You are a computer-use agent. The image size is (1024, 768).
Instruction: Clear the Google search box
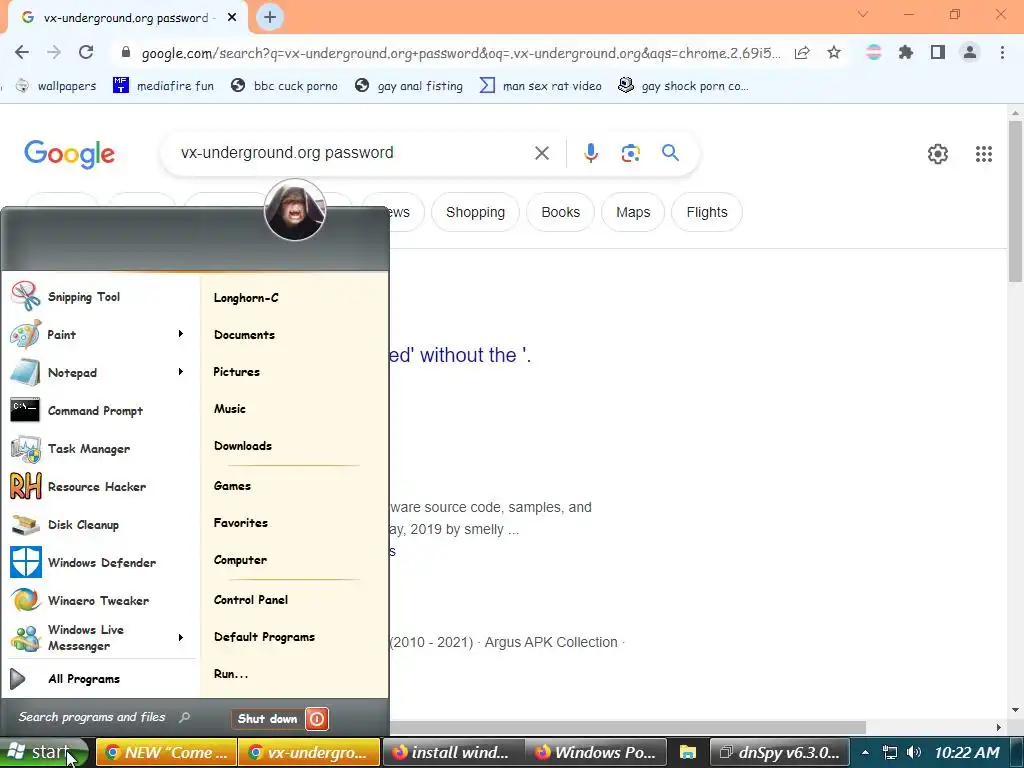point(541,153)
